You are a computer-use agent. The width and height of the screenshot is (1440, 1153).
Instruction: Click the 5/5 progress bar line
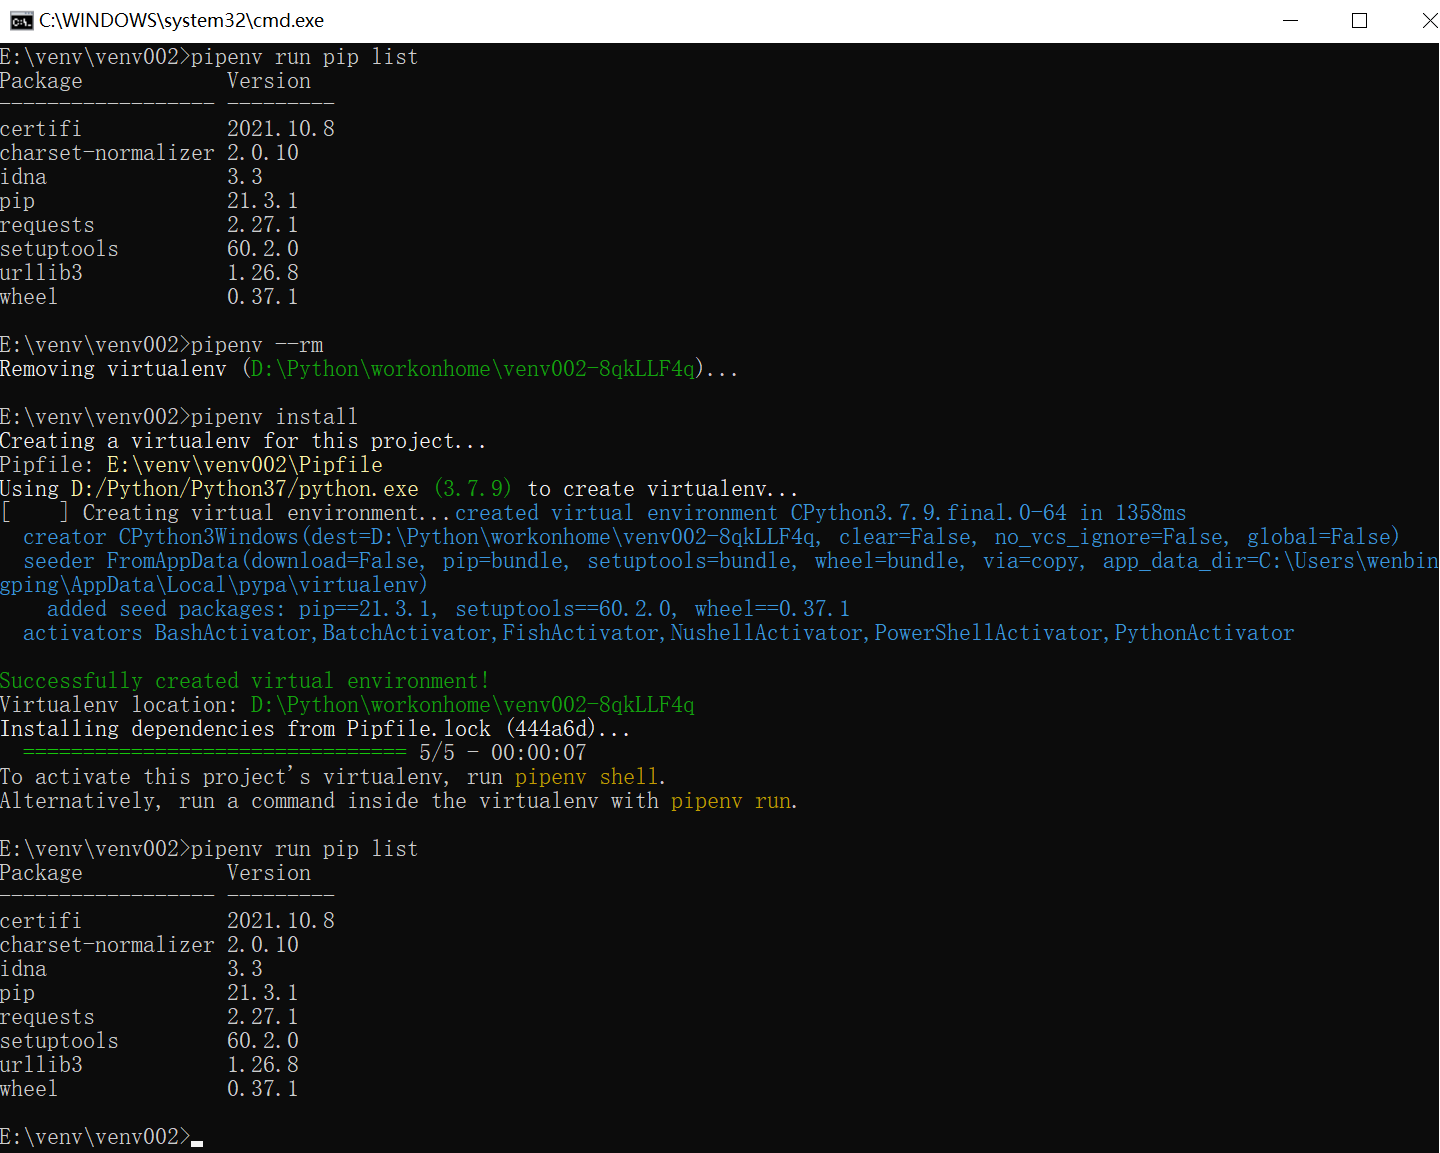click(305, 753)
